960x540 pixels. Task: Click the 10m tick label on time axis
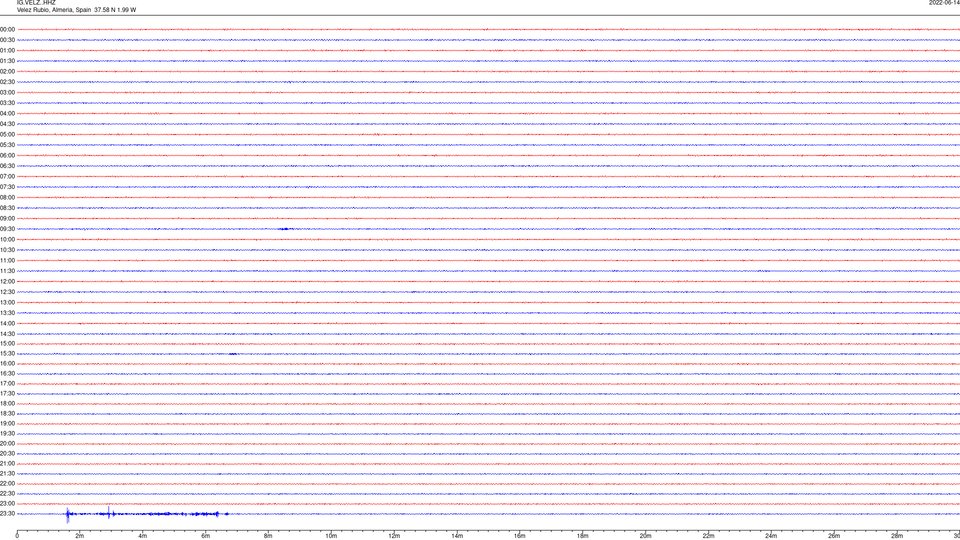(x=331, y=536)
